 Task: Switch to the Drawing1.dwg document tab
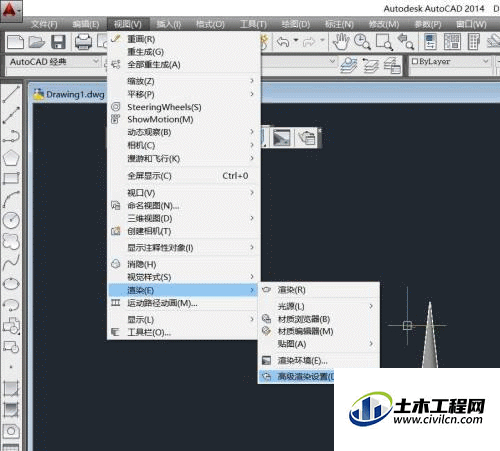point(69,95)
